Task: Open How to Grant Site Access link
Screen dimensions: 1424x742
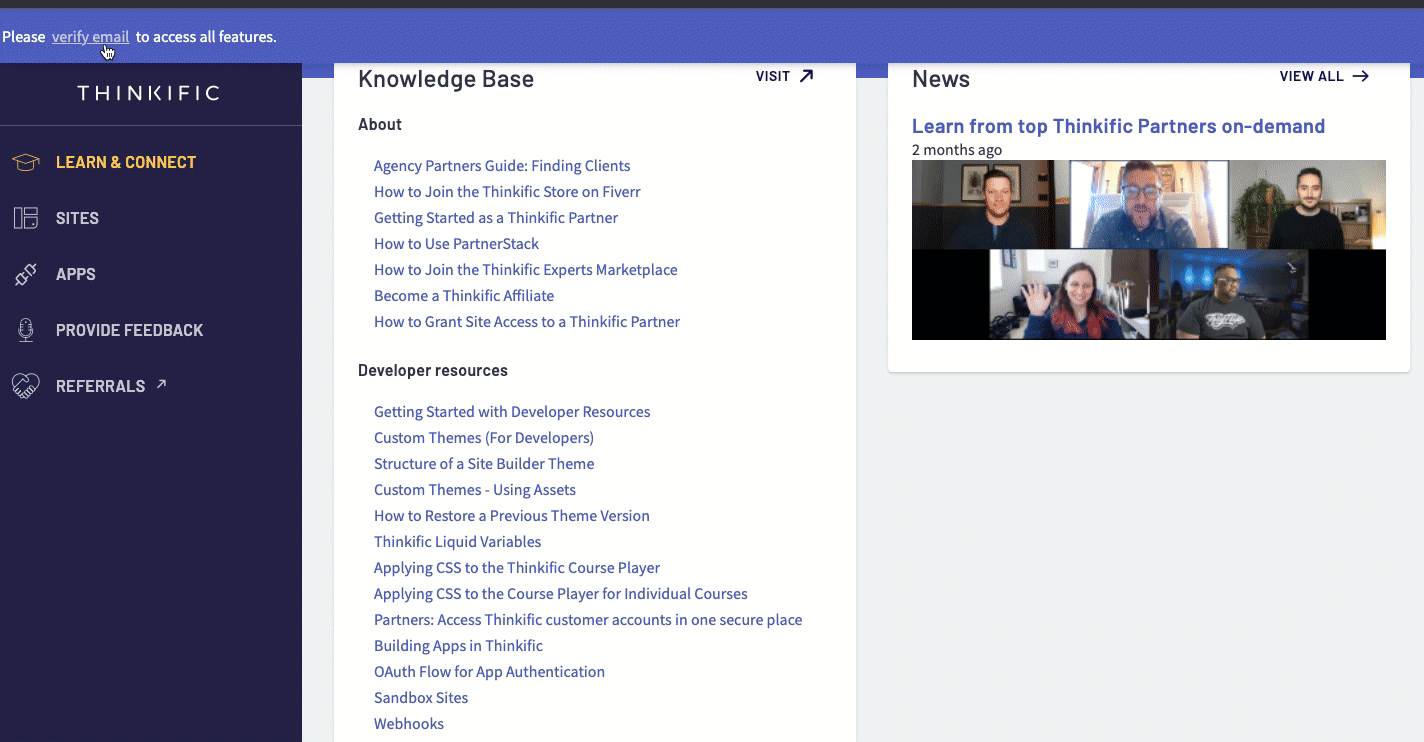Action: click(x=527, y=322)
